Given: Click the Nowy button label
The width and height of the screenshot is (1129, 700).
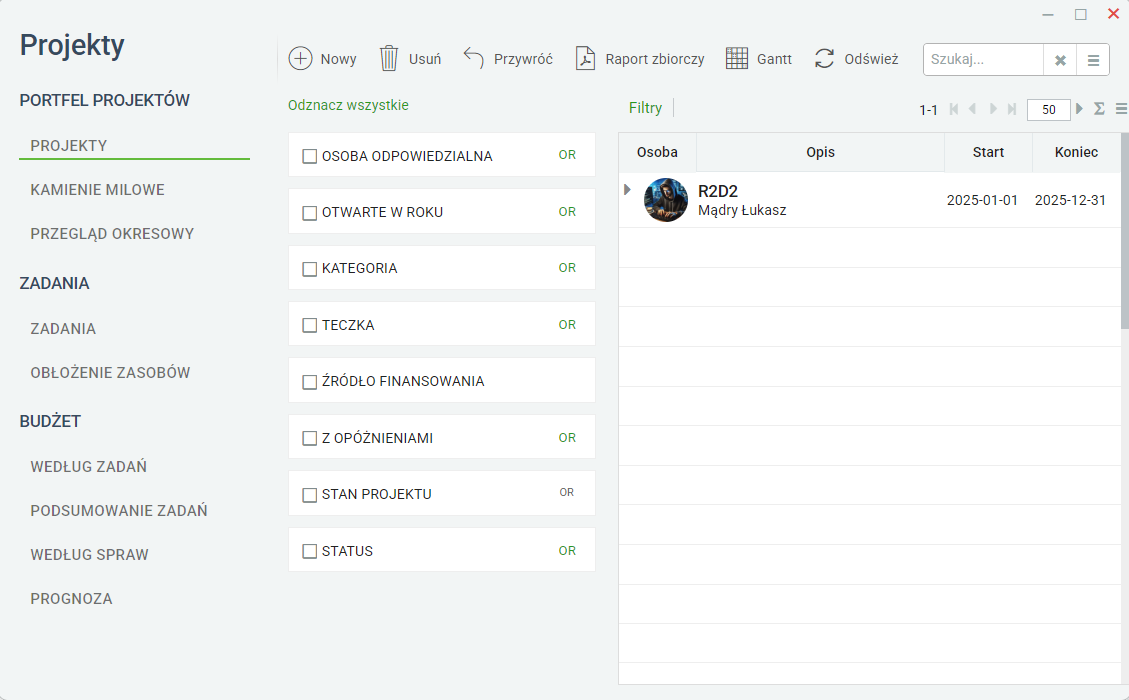Looking at the screenshot, I should [338, 59].
